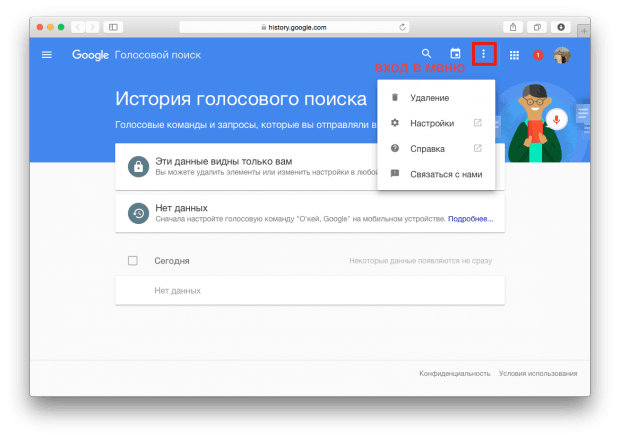This screenshot has width=620, height=439.
Task: Choose Справка in the dropdown menu
Action: [427, 149]
